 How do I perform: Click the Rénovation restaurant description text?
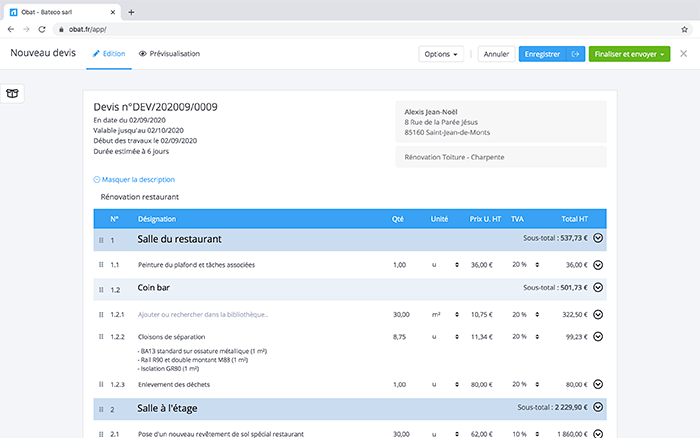[140, 197]
